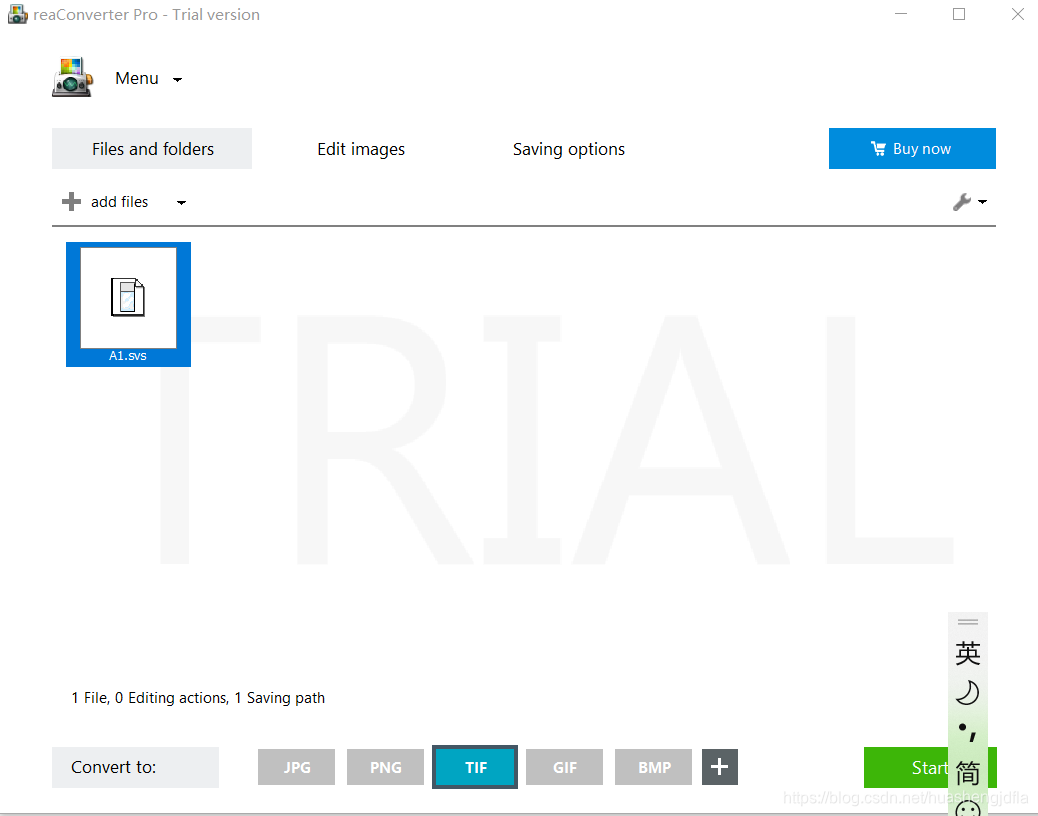Select the A1.svs file thumbnail
Viewport: 1038px width, 816px height.
pyautogui.click(x=128, y=304)
